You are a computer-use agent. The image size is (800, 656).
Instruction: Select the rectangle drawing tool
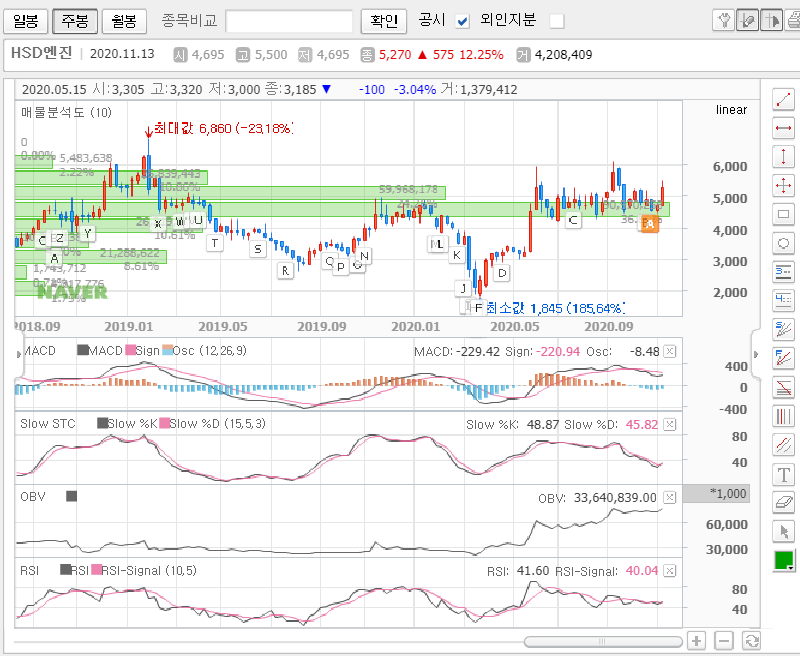(783, 214)
